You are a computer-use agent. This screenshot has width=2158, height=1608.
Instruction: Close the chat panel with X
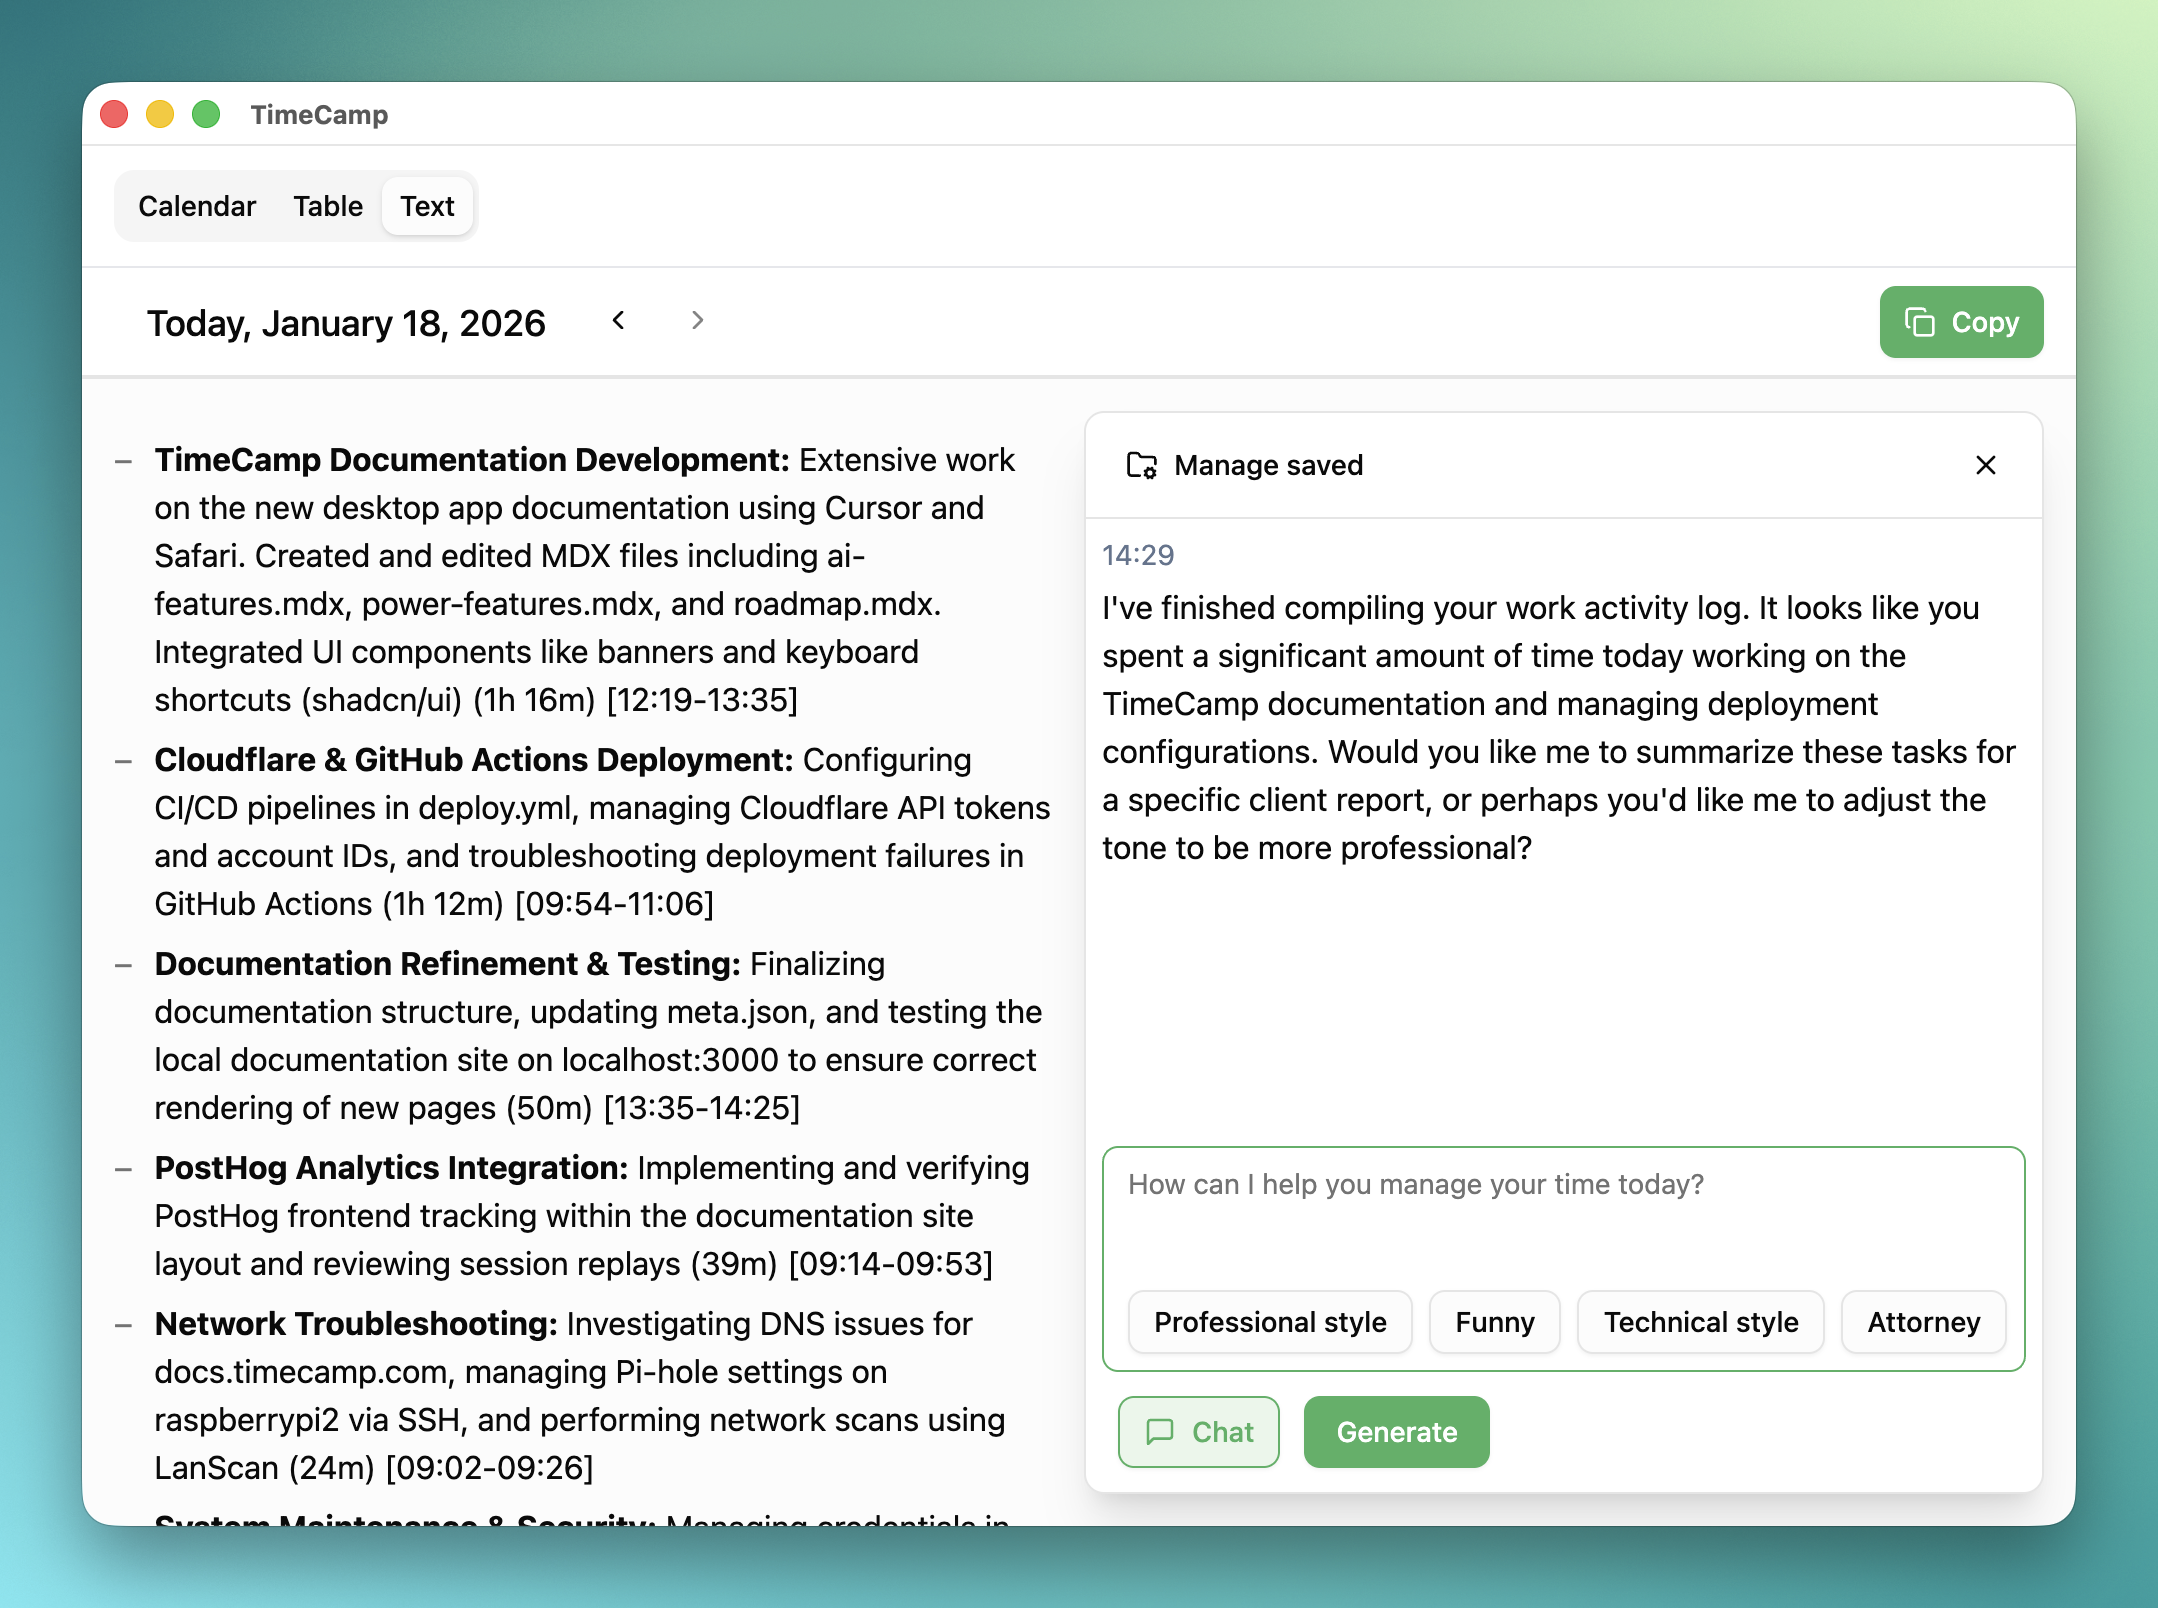click(1985, 465)
